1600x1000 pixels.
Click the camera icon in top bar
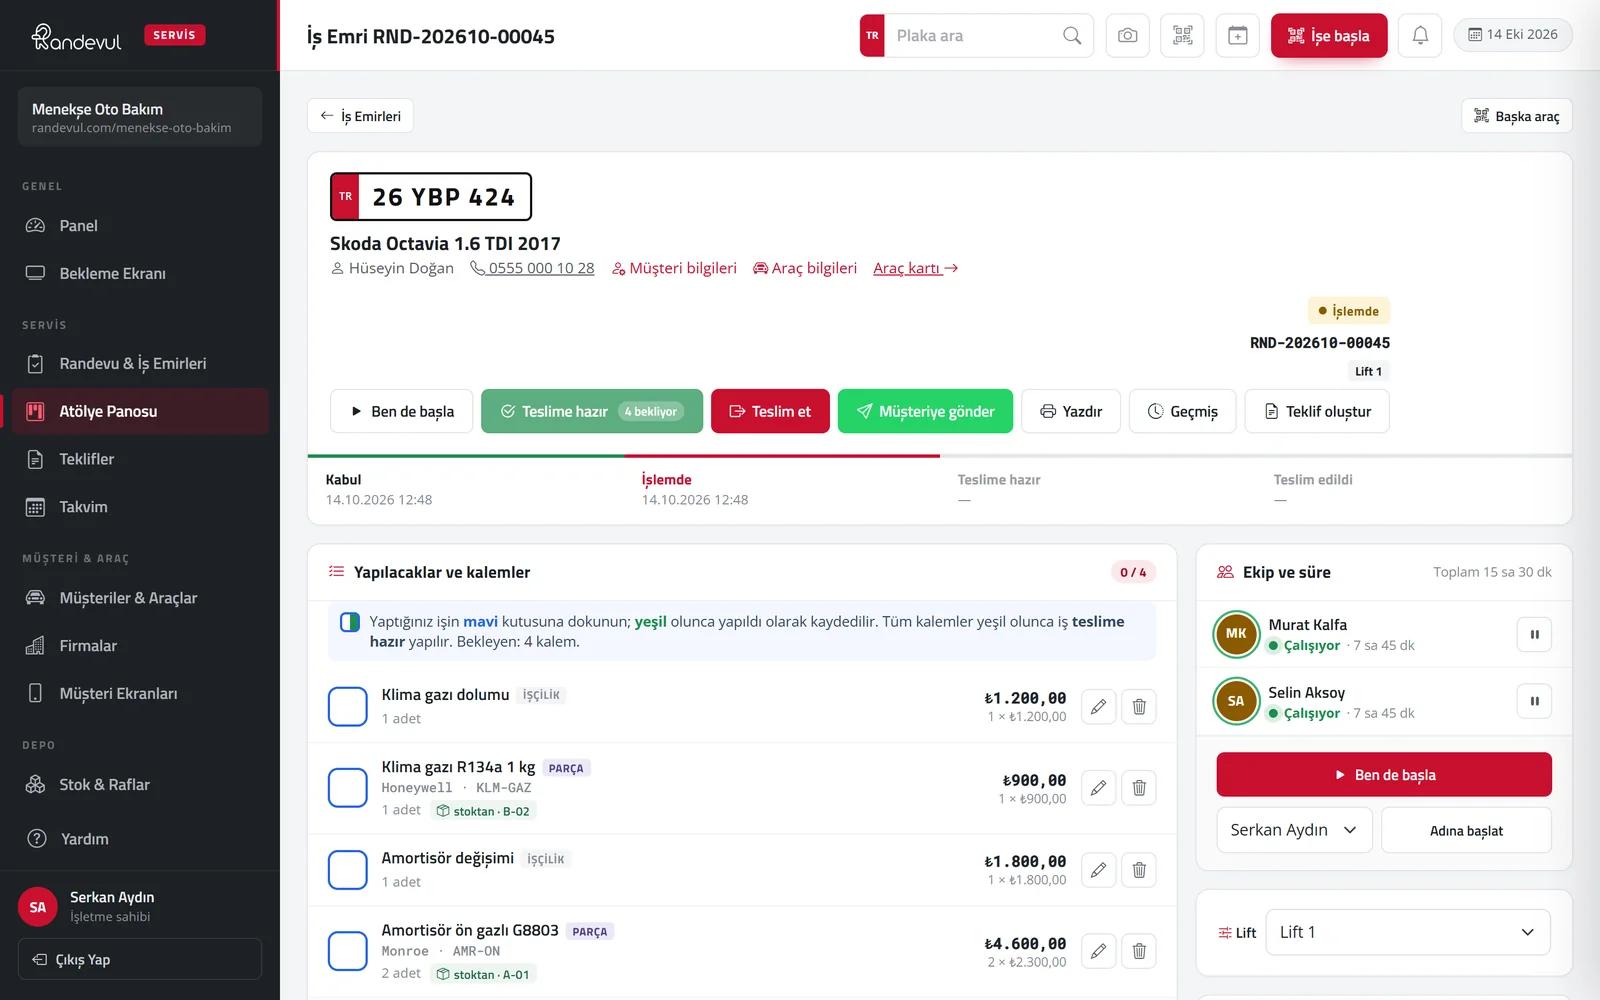coord(1127,36)
